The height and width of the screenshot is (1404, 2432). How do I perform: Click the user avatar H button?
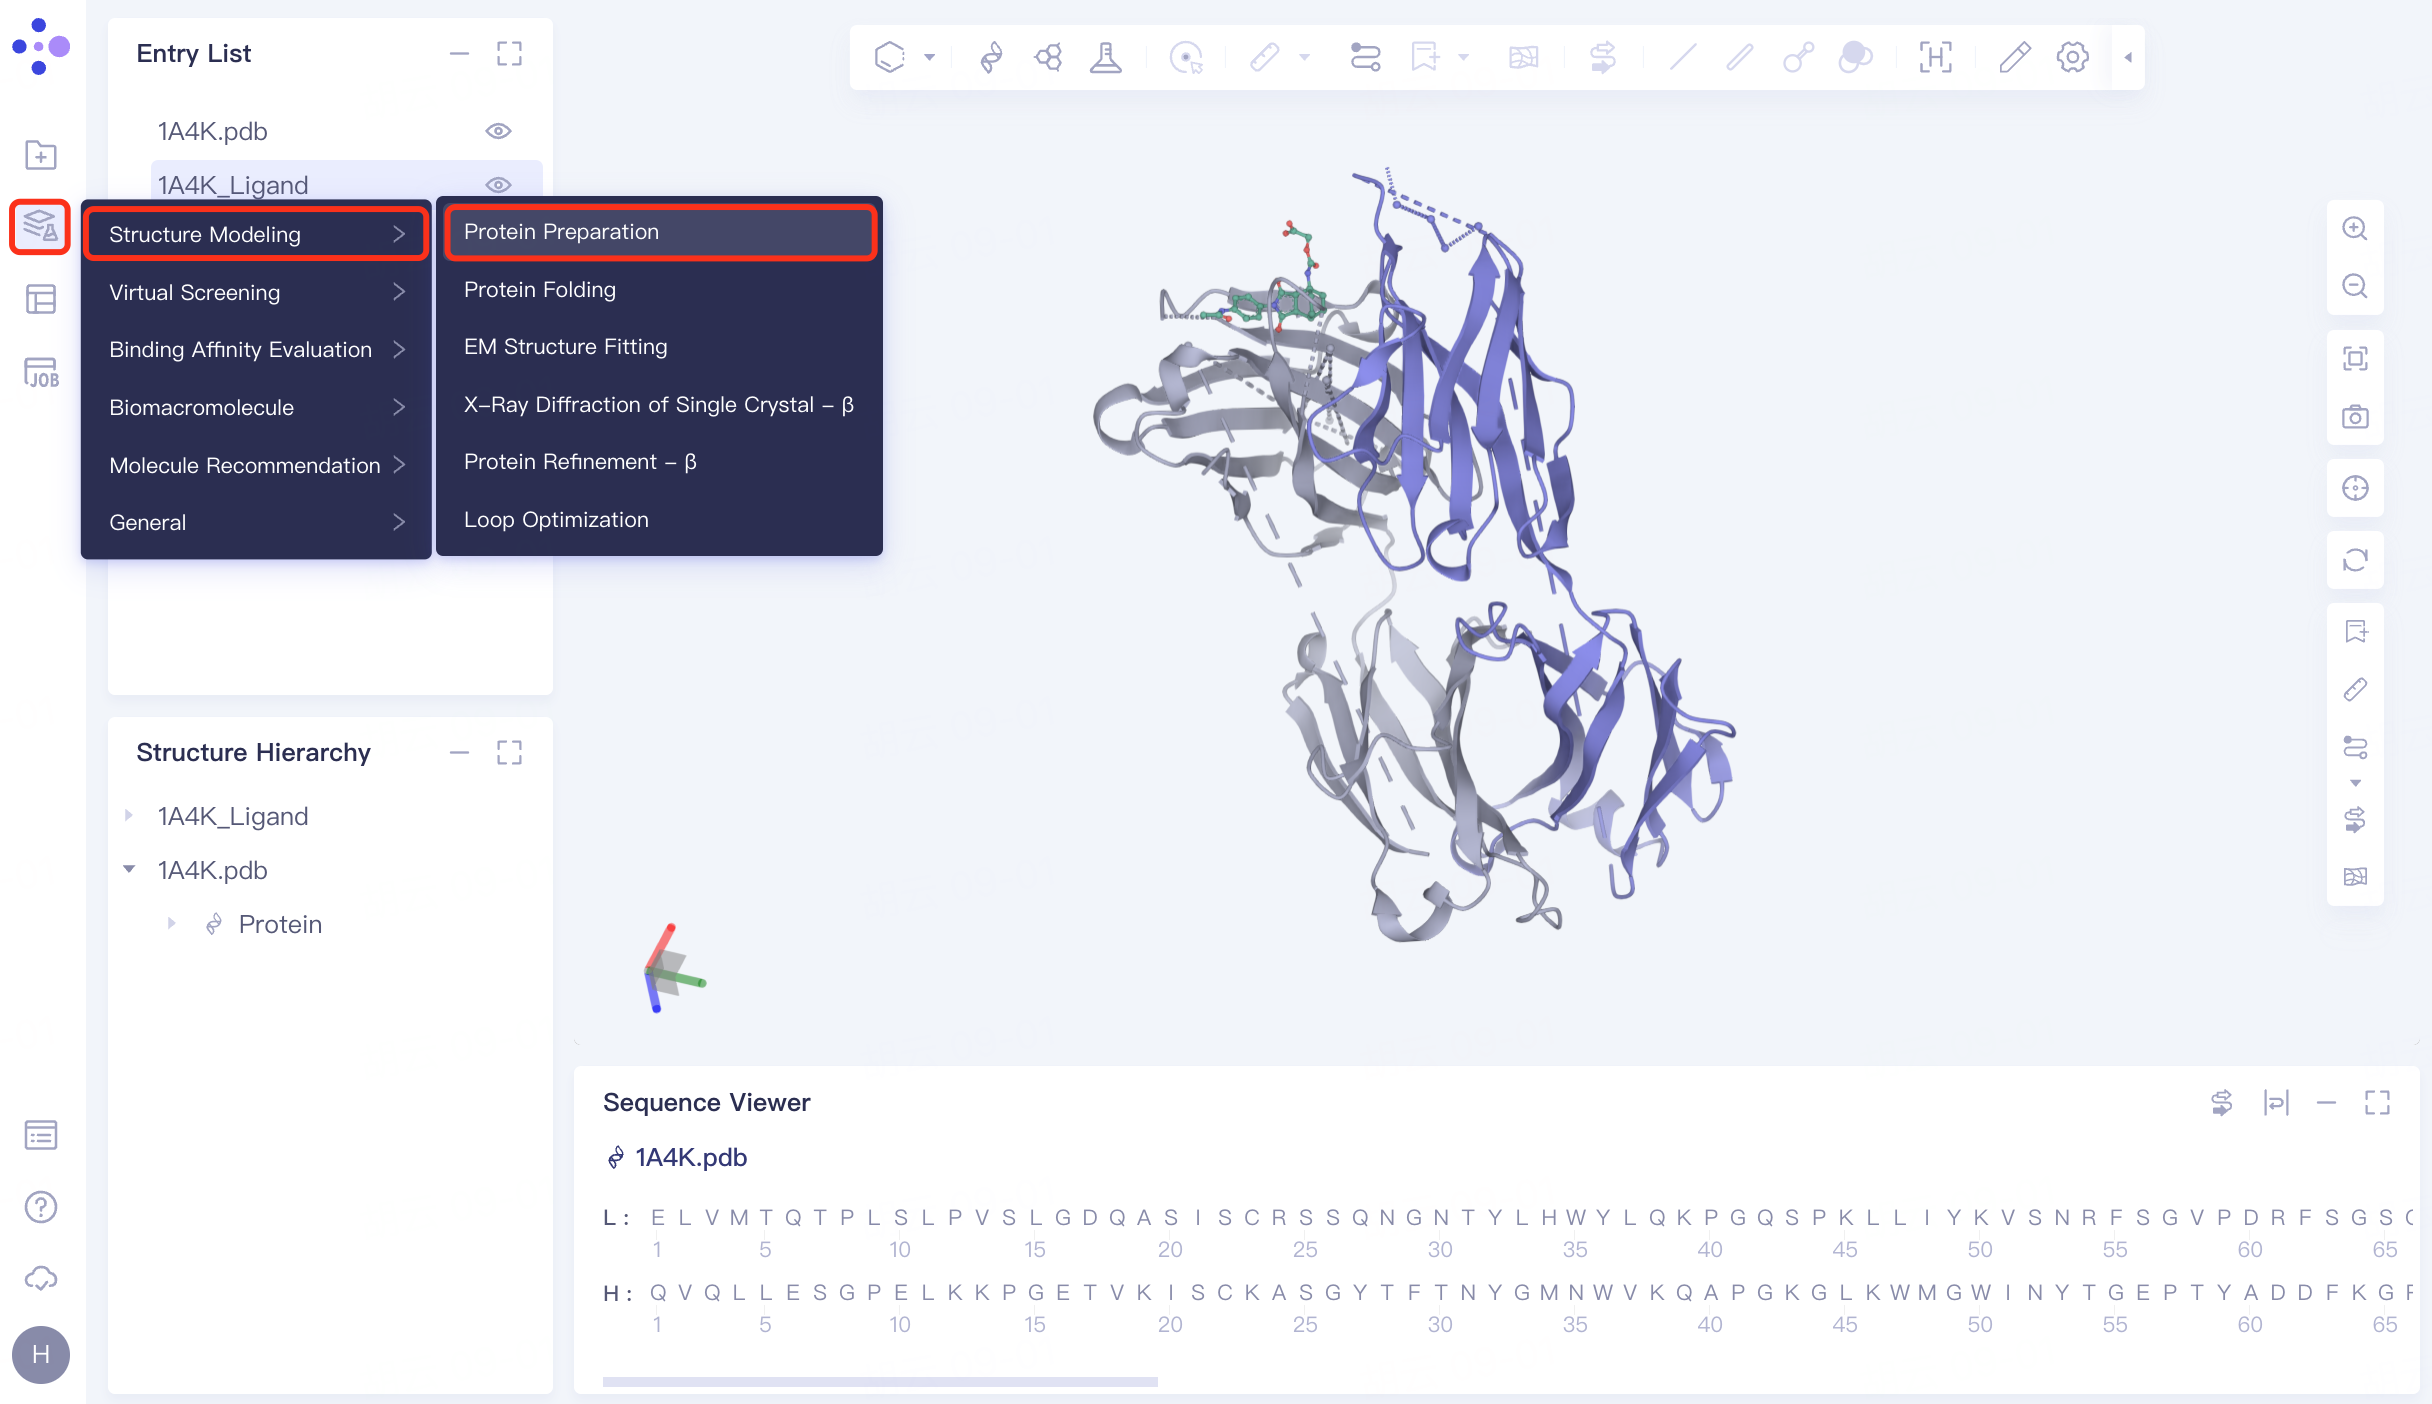(41, 1355)
